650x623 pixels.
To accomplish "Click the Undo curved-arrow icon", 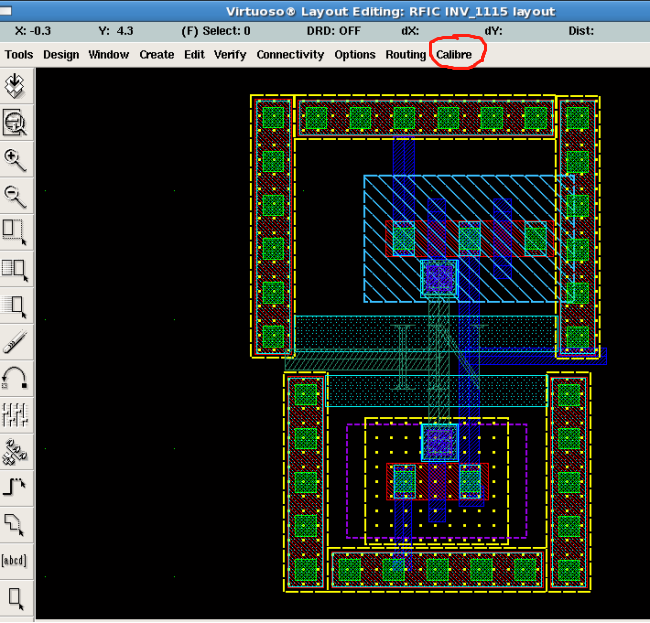I will coord(15,378).
